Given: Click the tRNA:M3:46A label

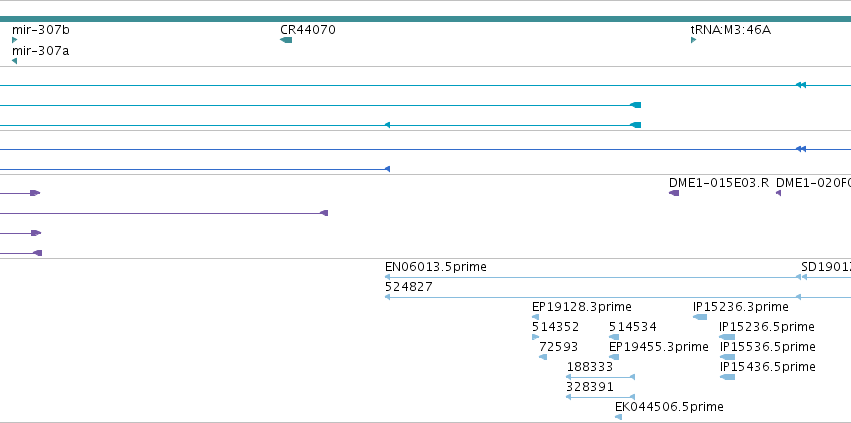Looking at the screenshot, I should [731, 30].
